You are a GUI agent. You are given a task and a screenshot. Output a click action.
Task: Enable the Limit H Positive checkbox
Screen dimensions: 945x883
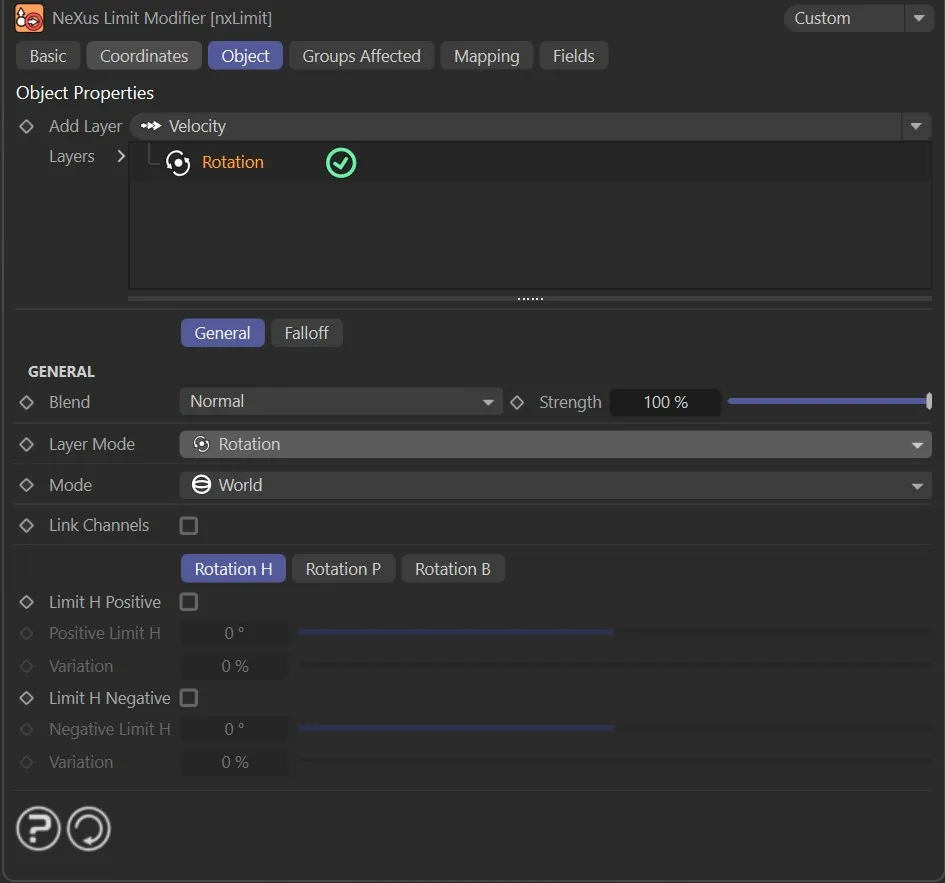tap(189, 602)
